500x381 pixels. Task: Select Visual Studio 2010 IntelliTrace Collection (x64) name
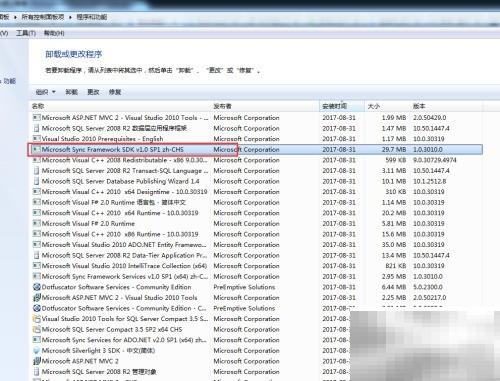point(124,266)
